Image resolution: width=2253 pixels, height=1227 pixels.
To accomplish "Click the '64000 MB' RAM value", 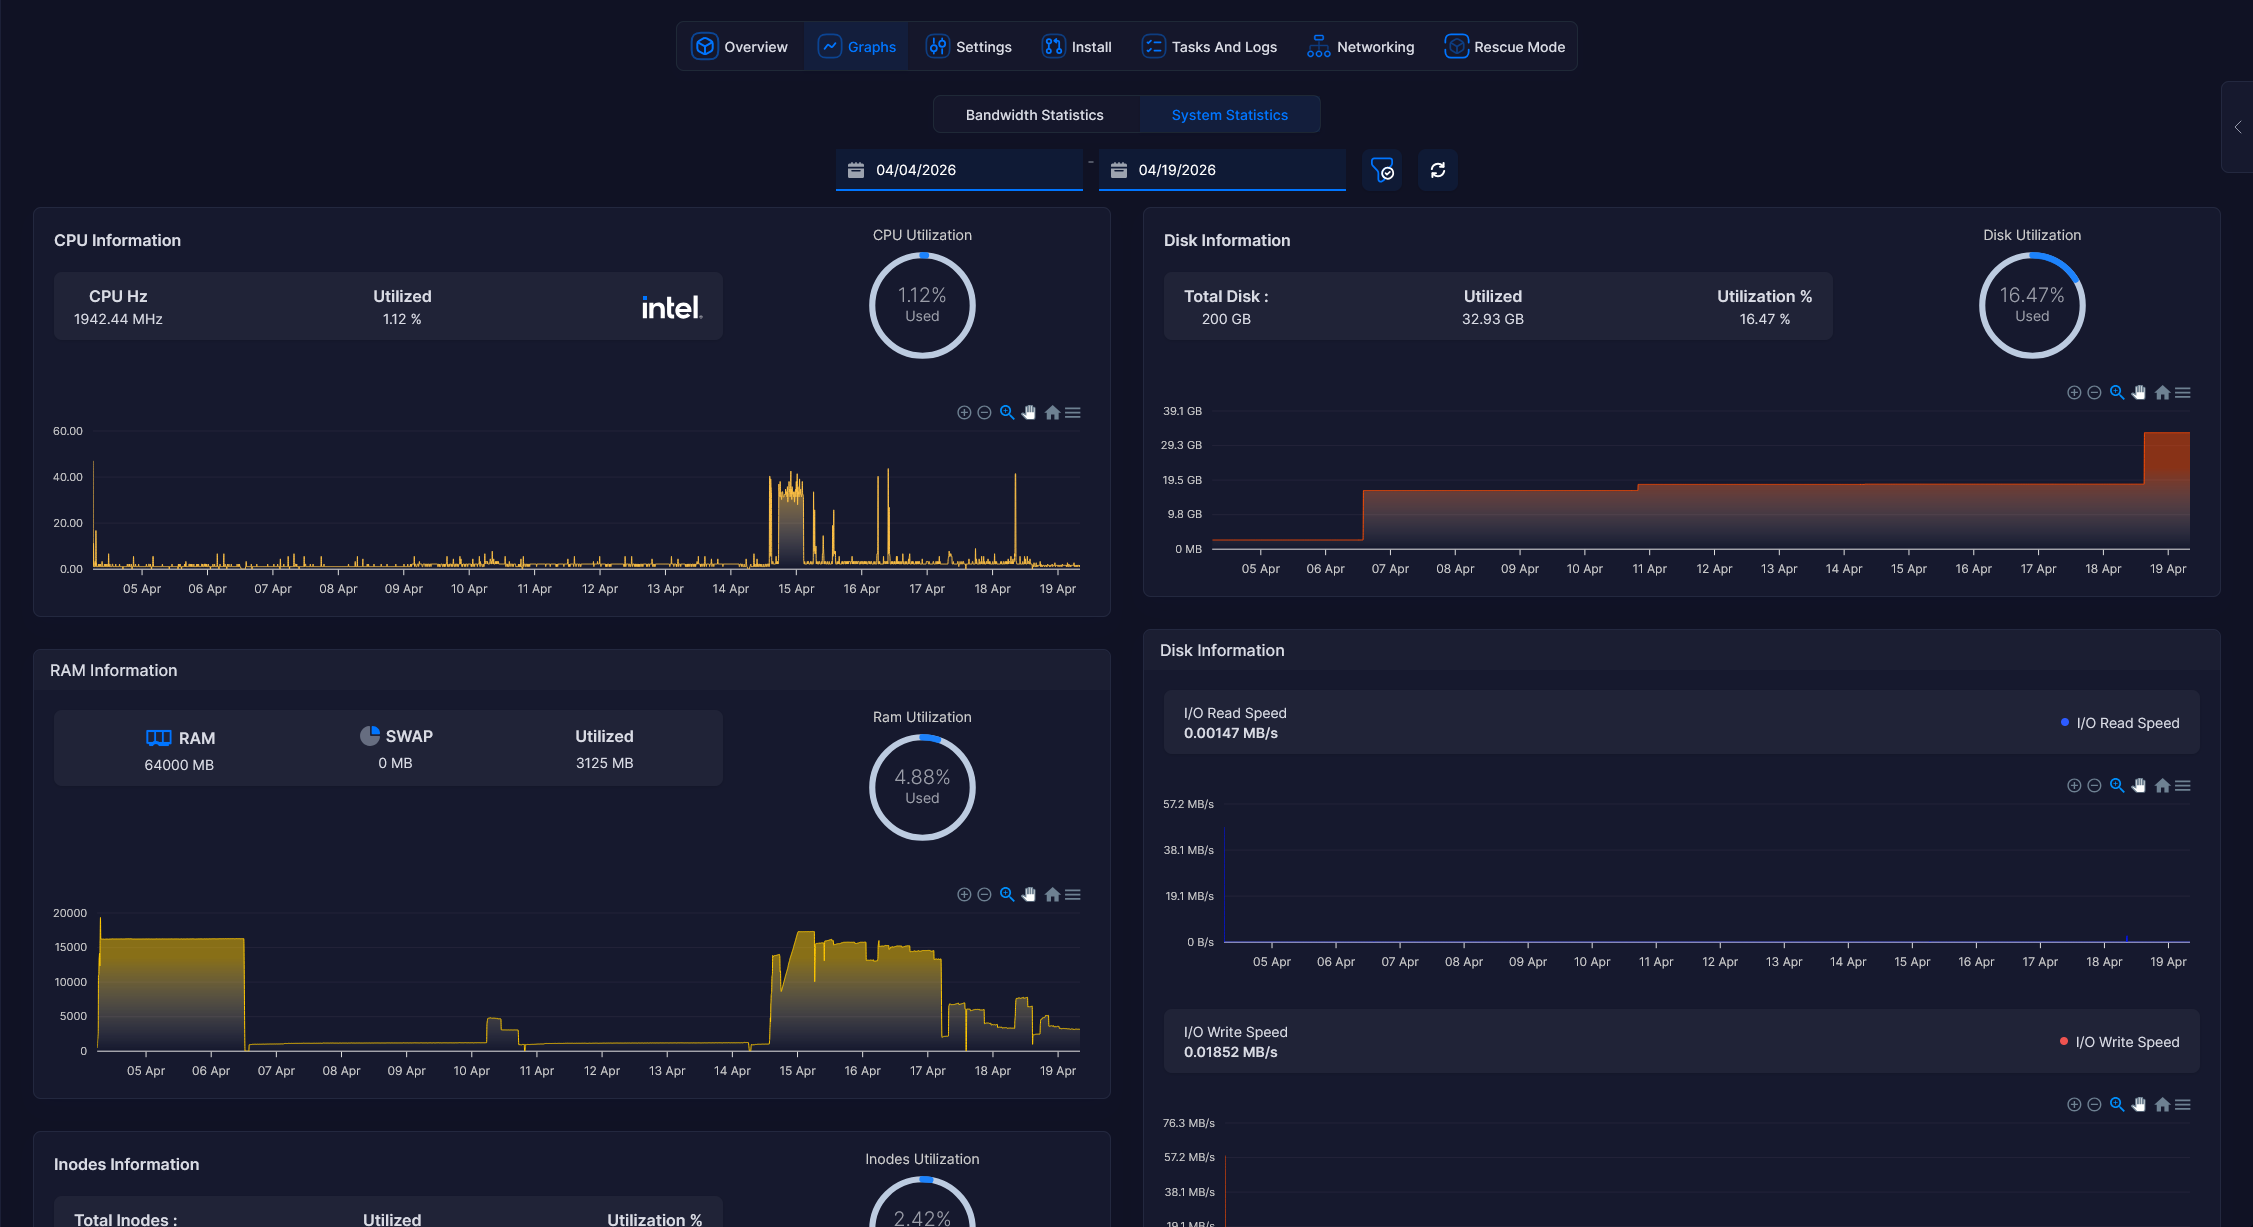I will [x=179, y=765].
